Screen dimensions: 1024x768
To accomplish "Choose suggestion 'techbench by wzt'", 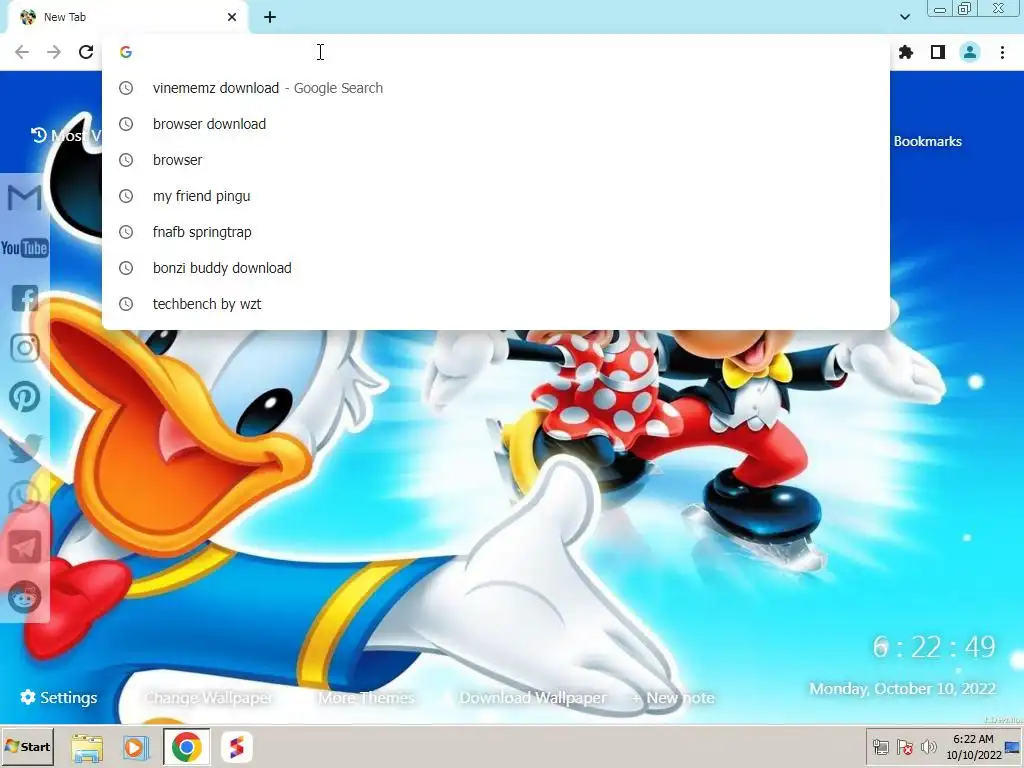I will [496, 304].
